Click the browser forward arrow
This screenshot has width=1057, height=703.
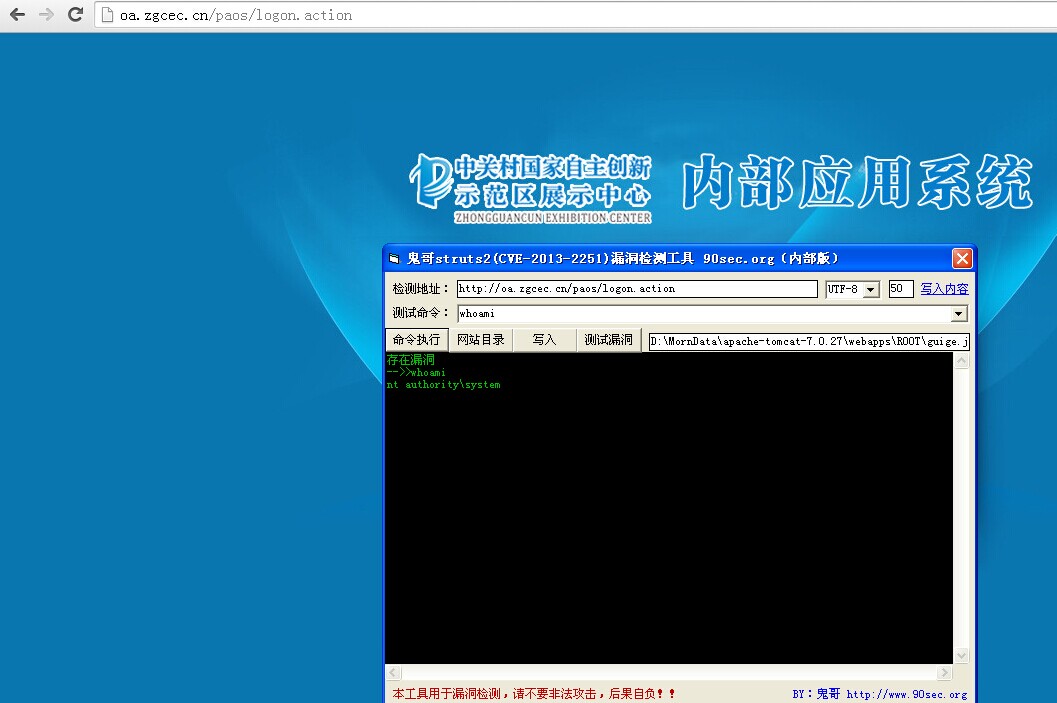point(46,14)
